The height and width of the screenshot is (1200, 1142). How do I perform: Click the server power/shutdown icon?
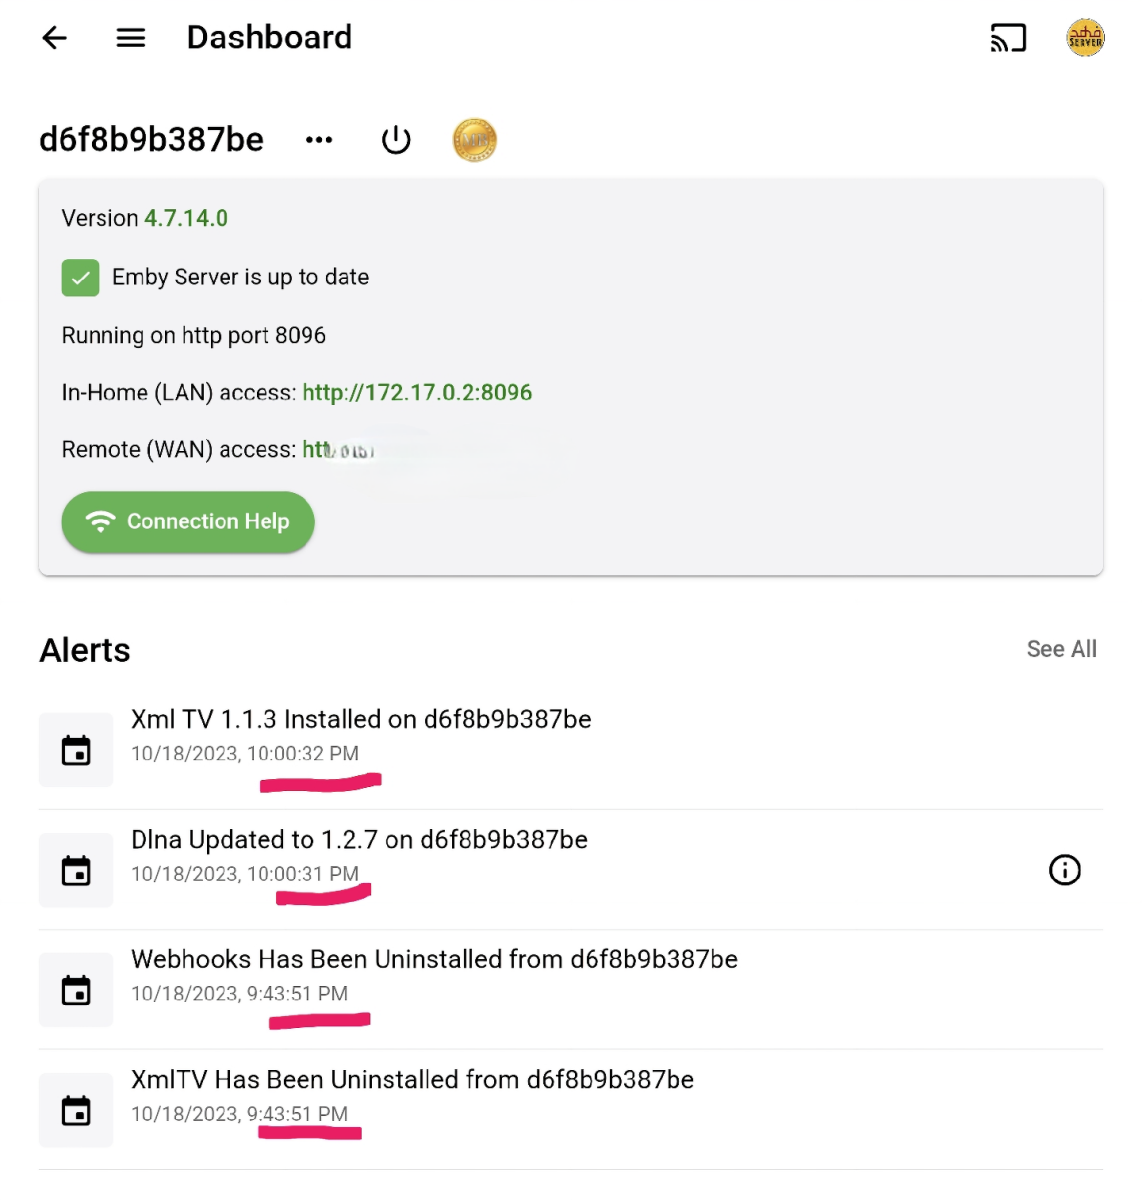pyautogui.click(x=396, y=140)
